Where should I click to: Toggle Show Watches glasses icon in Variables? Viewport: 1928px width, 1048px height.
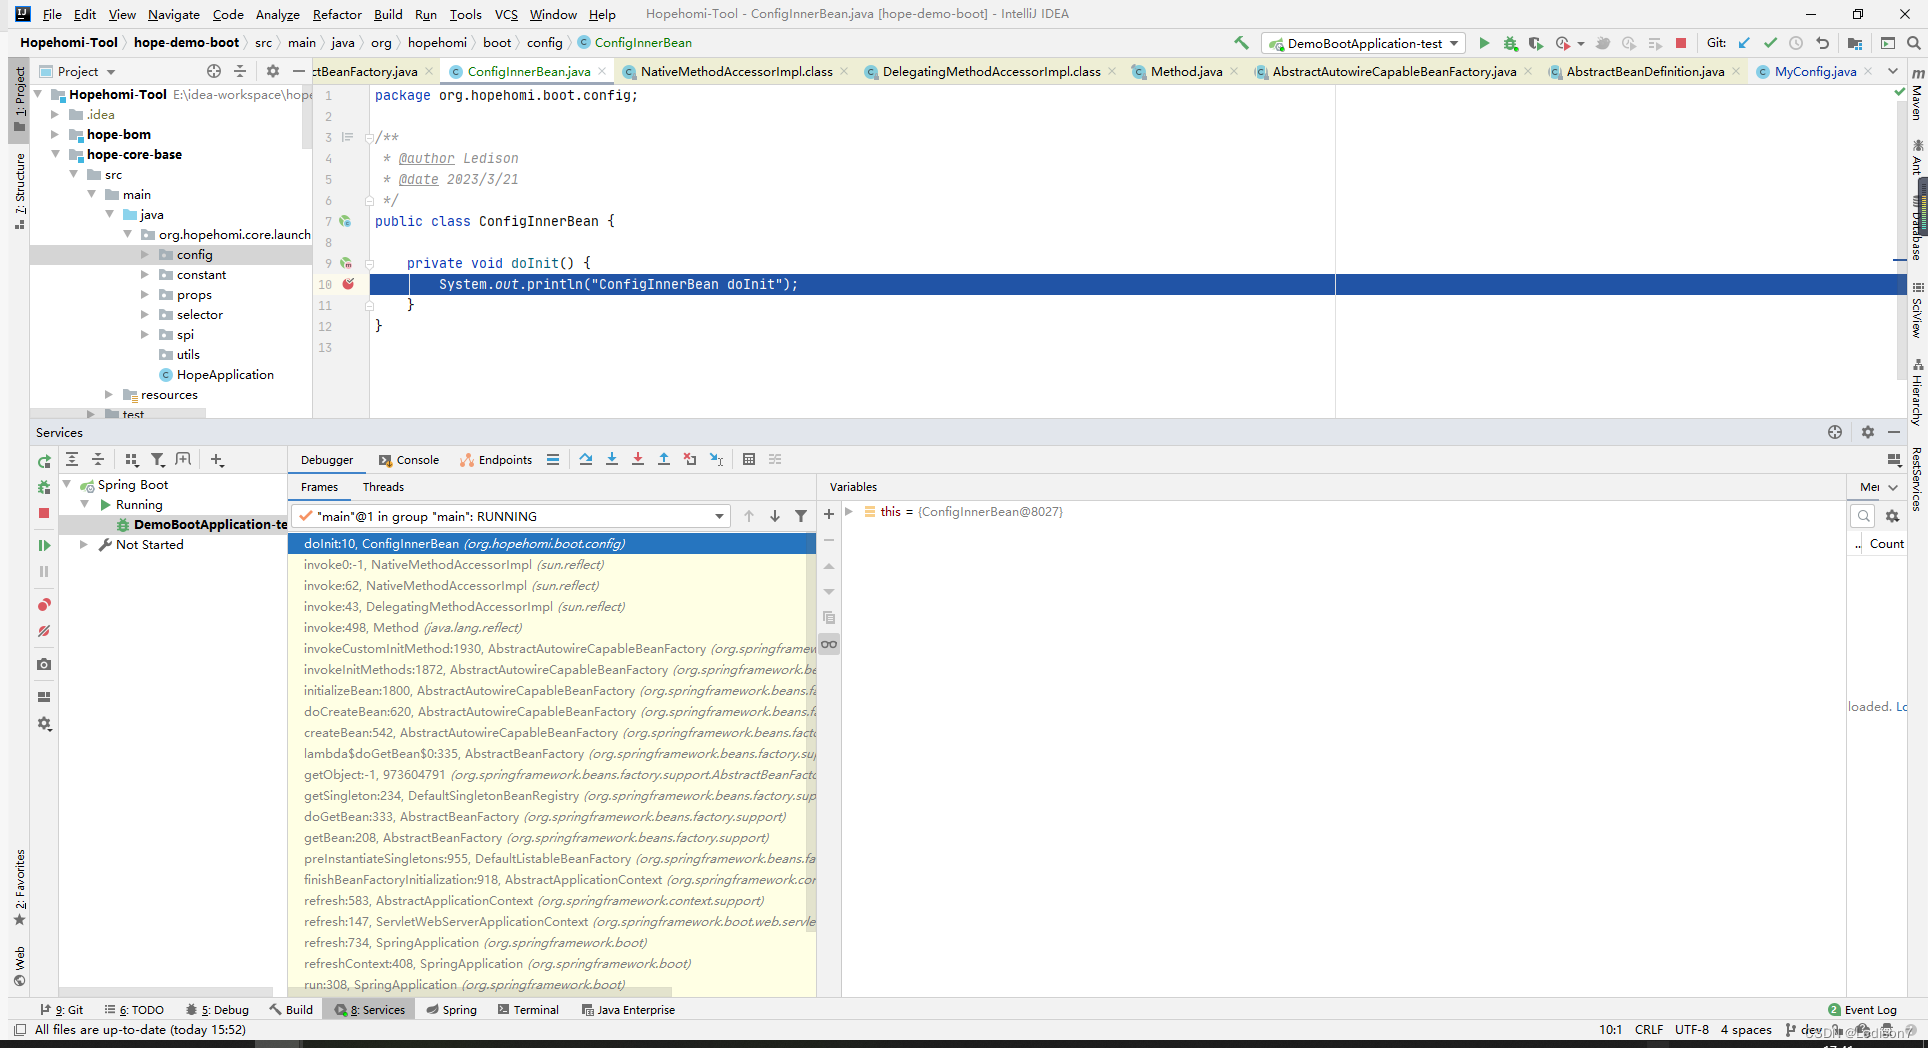click(829, 644)
